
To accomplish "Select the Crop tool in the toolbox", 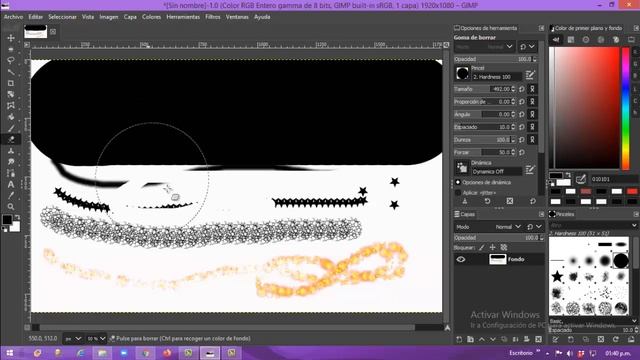I will pos(11,83).
